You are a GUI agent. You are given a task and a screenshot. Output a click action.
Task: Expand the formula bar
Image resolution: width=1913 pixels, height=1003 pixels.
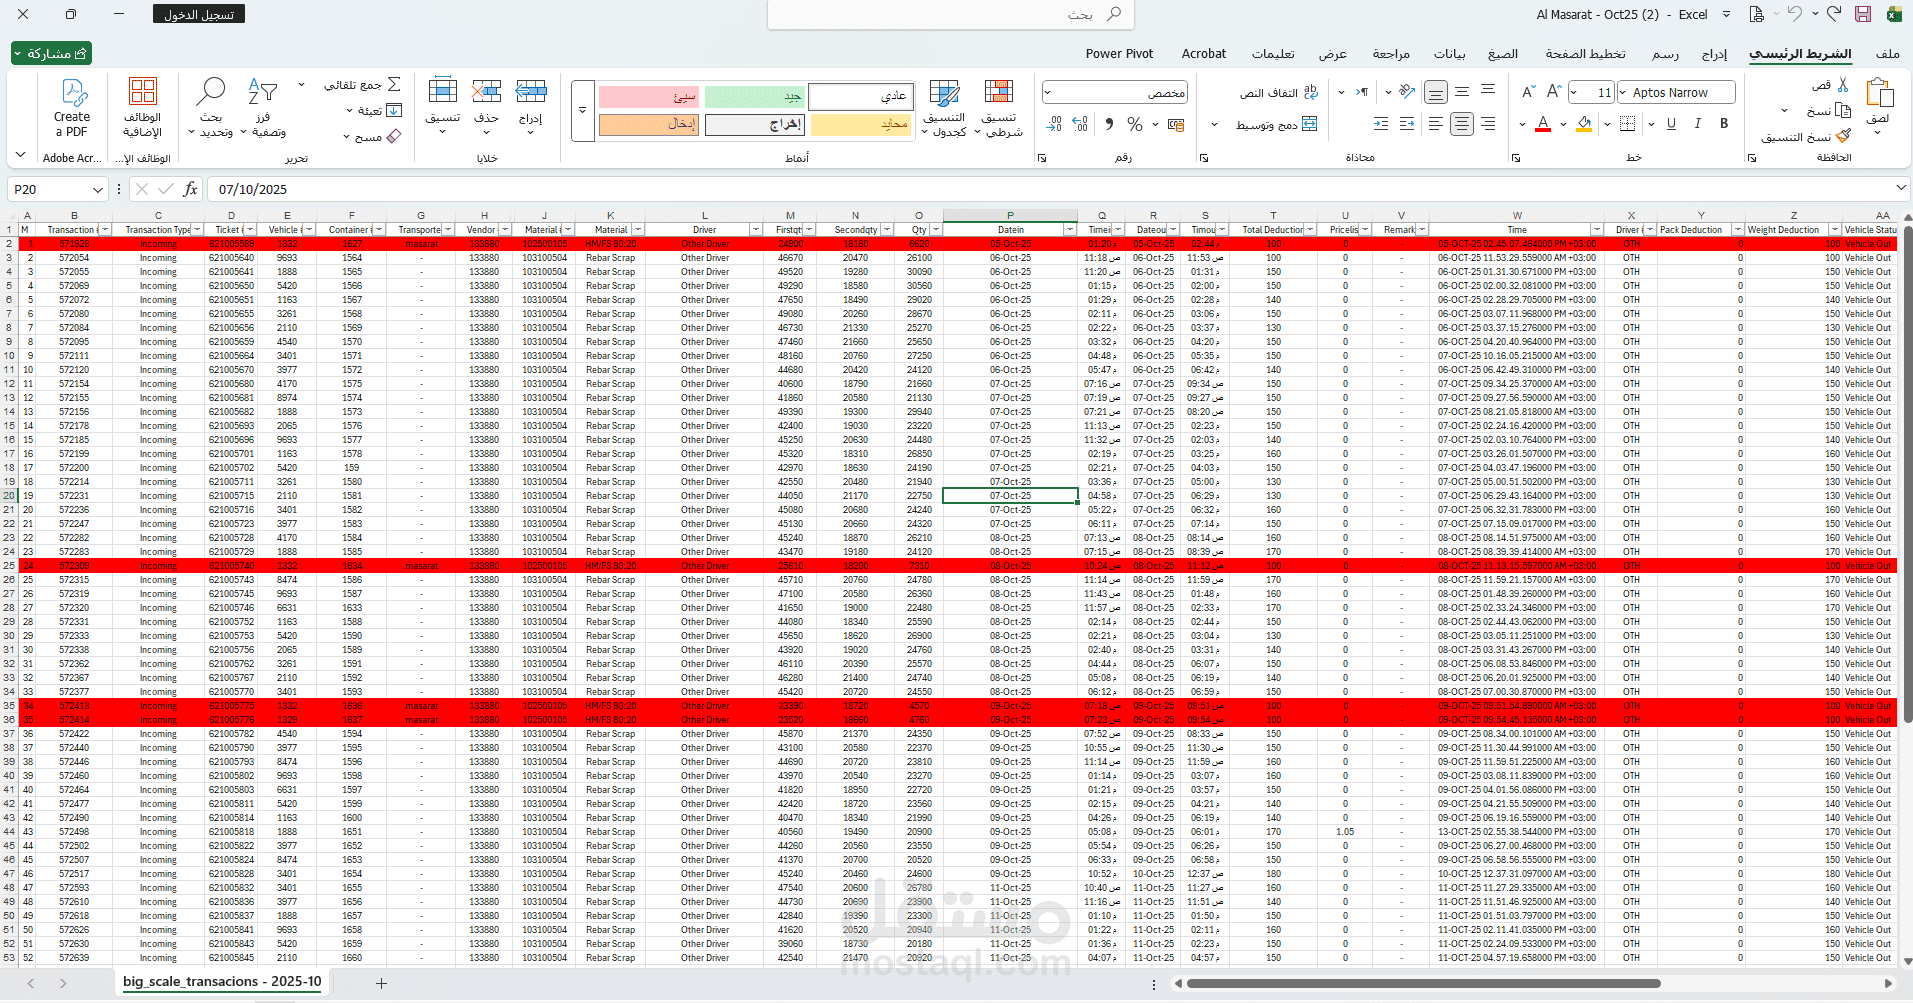(x=1900, y=188)
